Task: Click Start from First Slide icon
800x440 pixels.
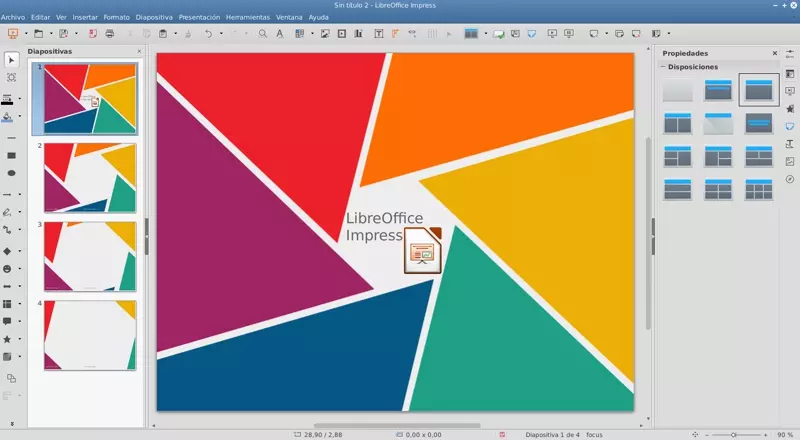Action: click(x=552, y=34)
